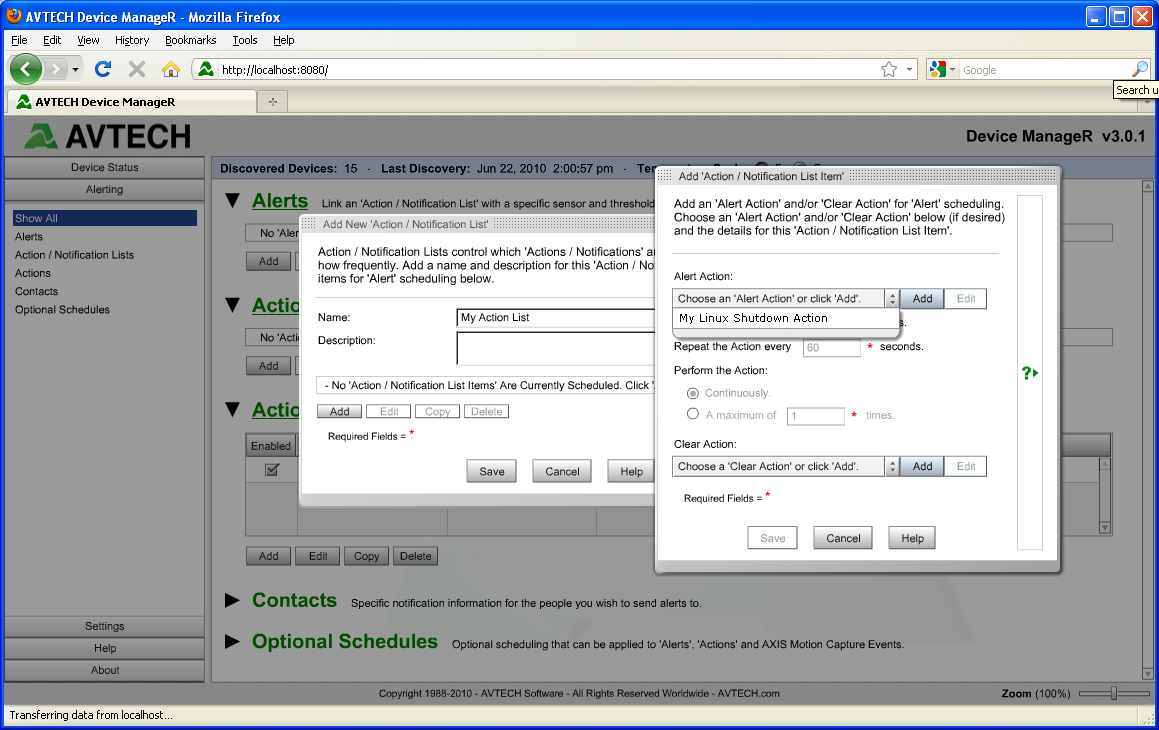Expand the Contacts section triangle
The image size is (1159, 730).
coord(232,600)
